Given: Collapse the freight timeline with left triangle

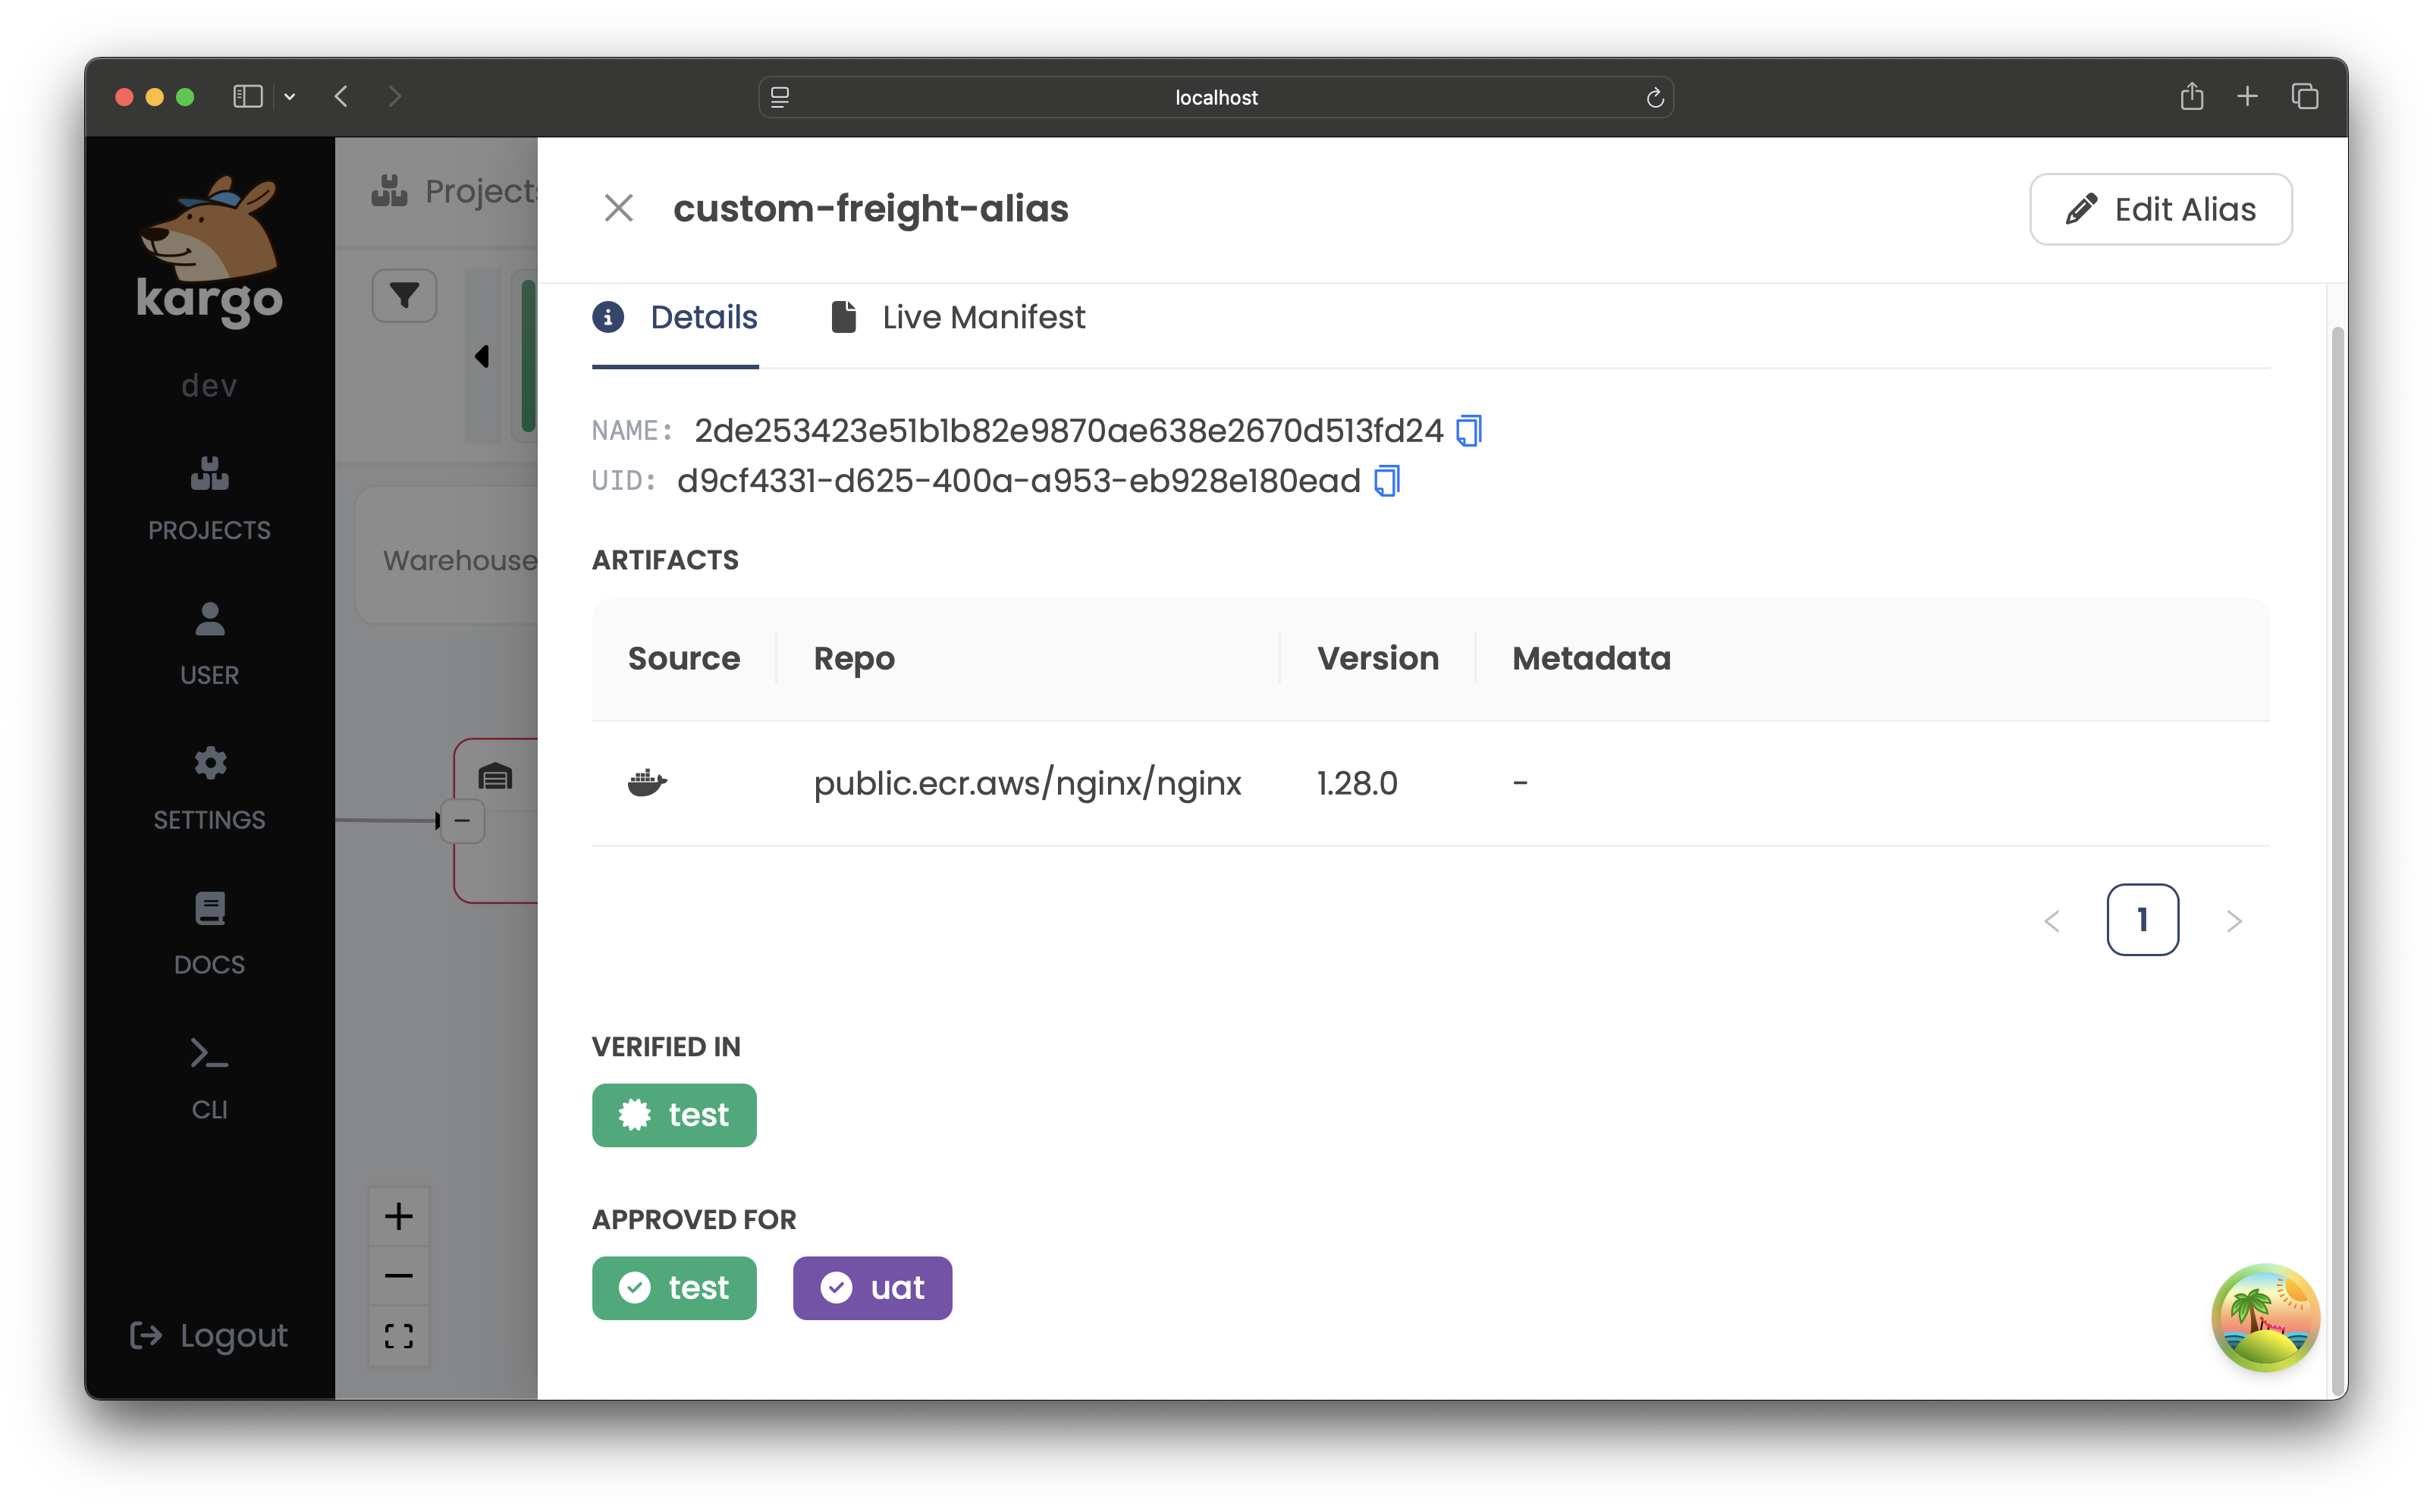Looking at the screenshot, I should click(x=482, y=356).
